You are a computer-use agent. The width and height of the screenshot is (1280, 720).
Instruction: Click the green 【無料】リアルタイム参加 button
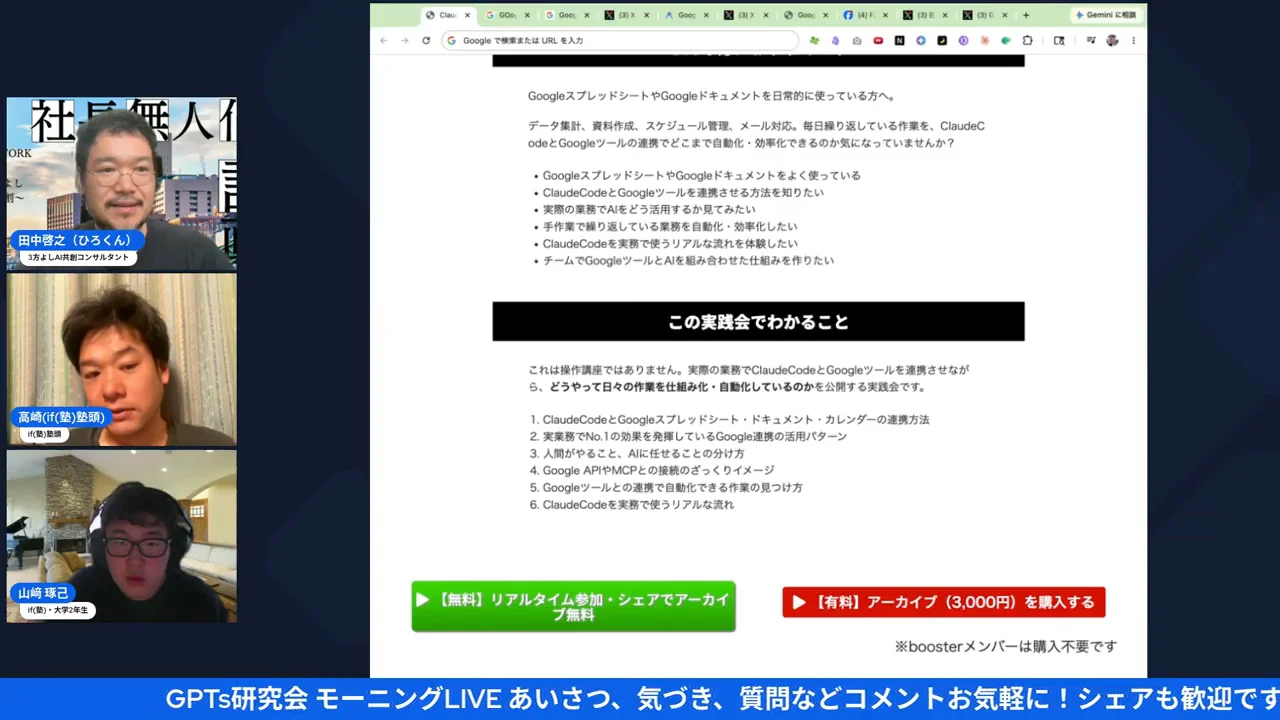click(x=573, y=606)
